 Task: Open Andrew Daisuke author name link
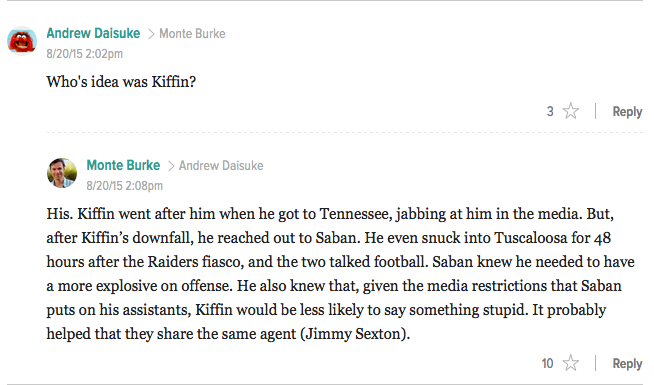93,33
